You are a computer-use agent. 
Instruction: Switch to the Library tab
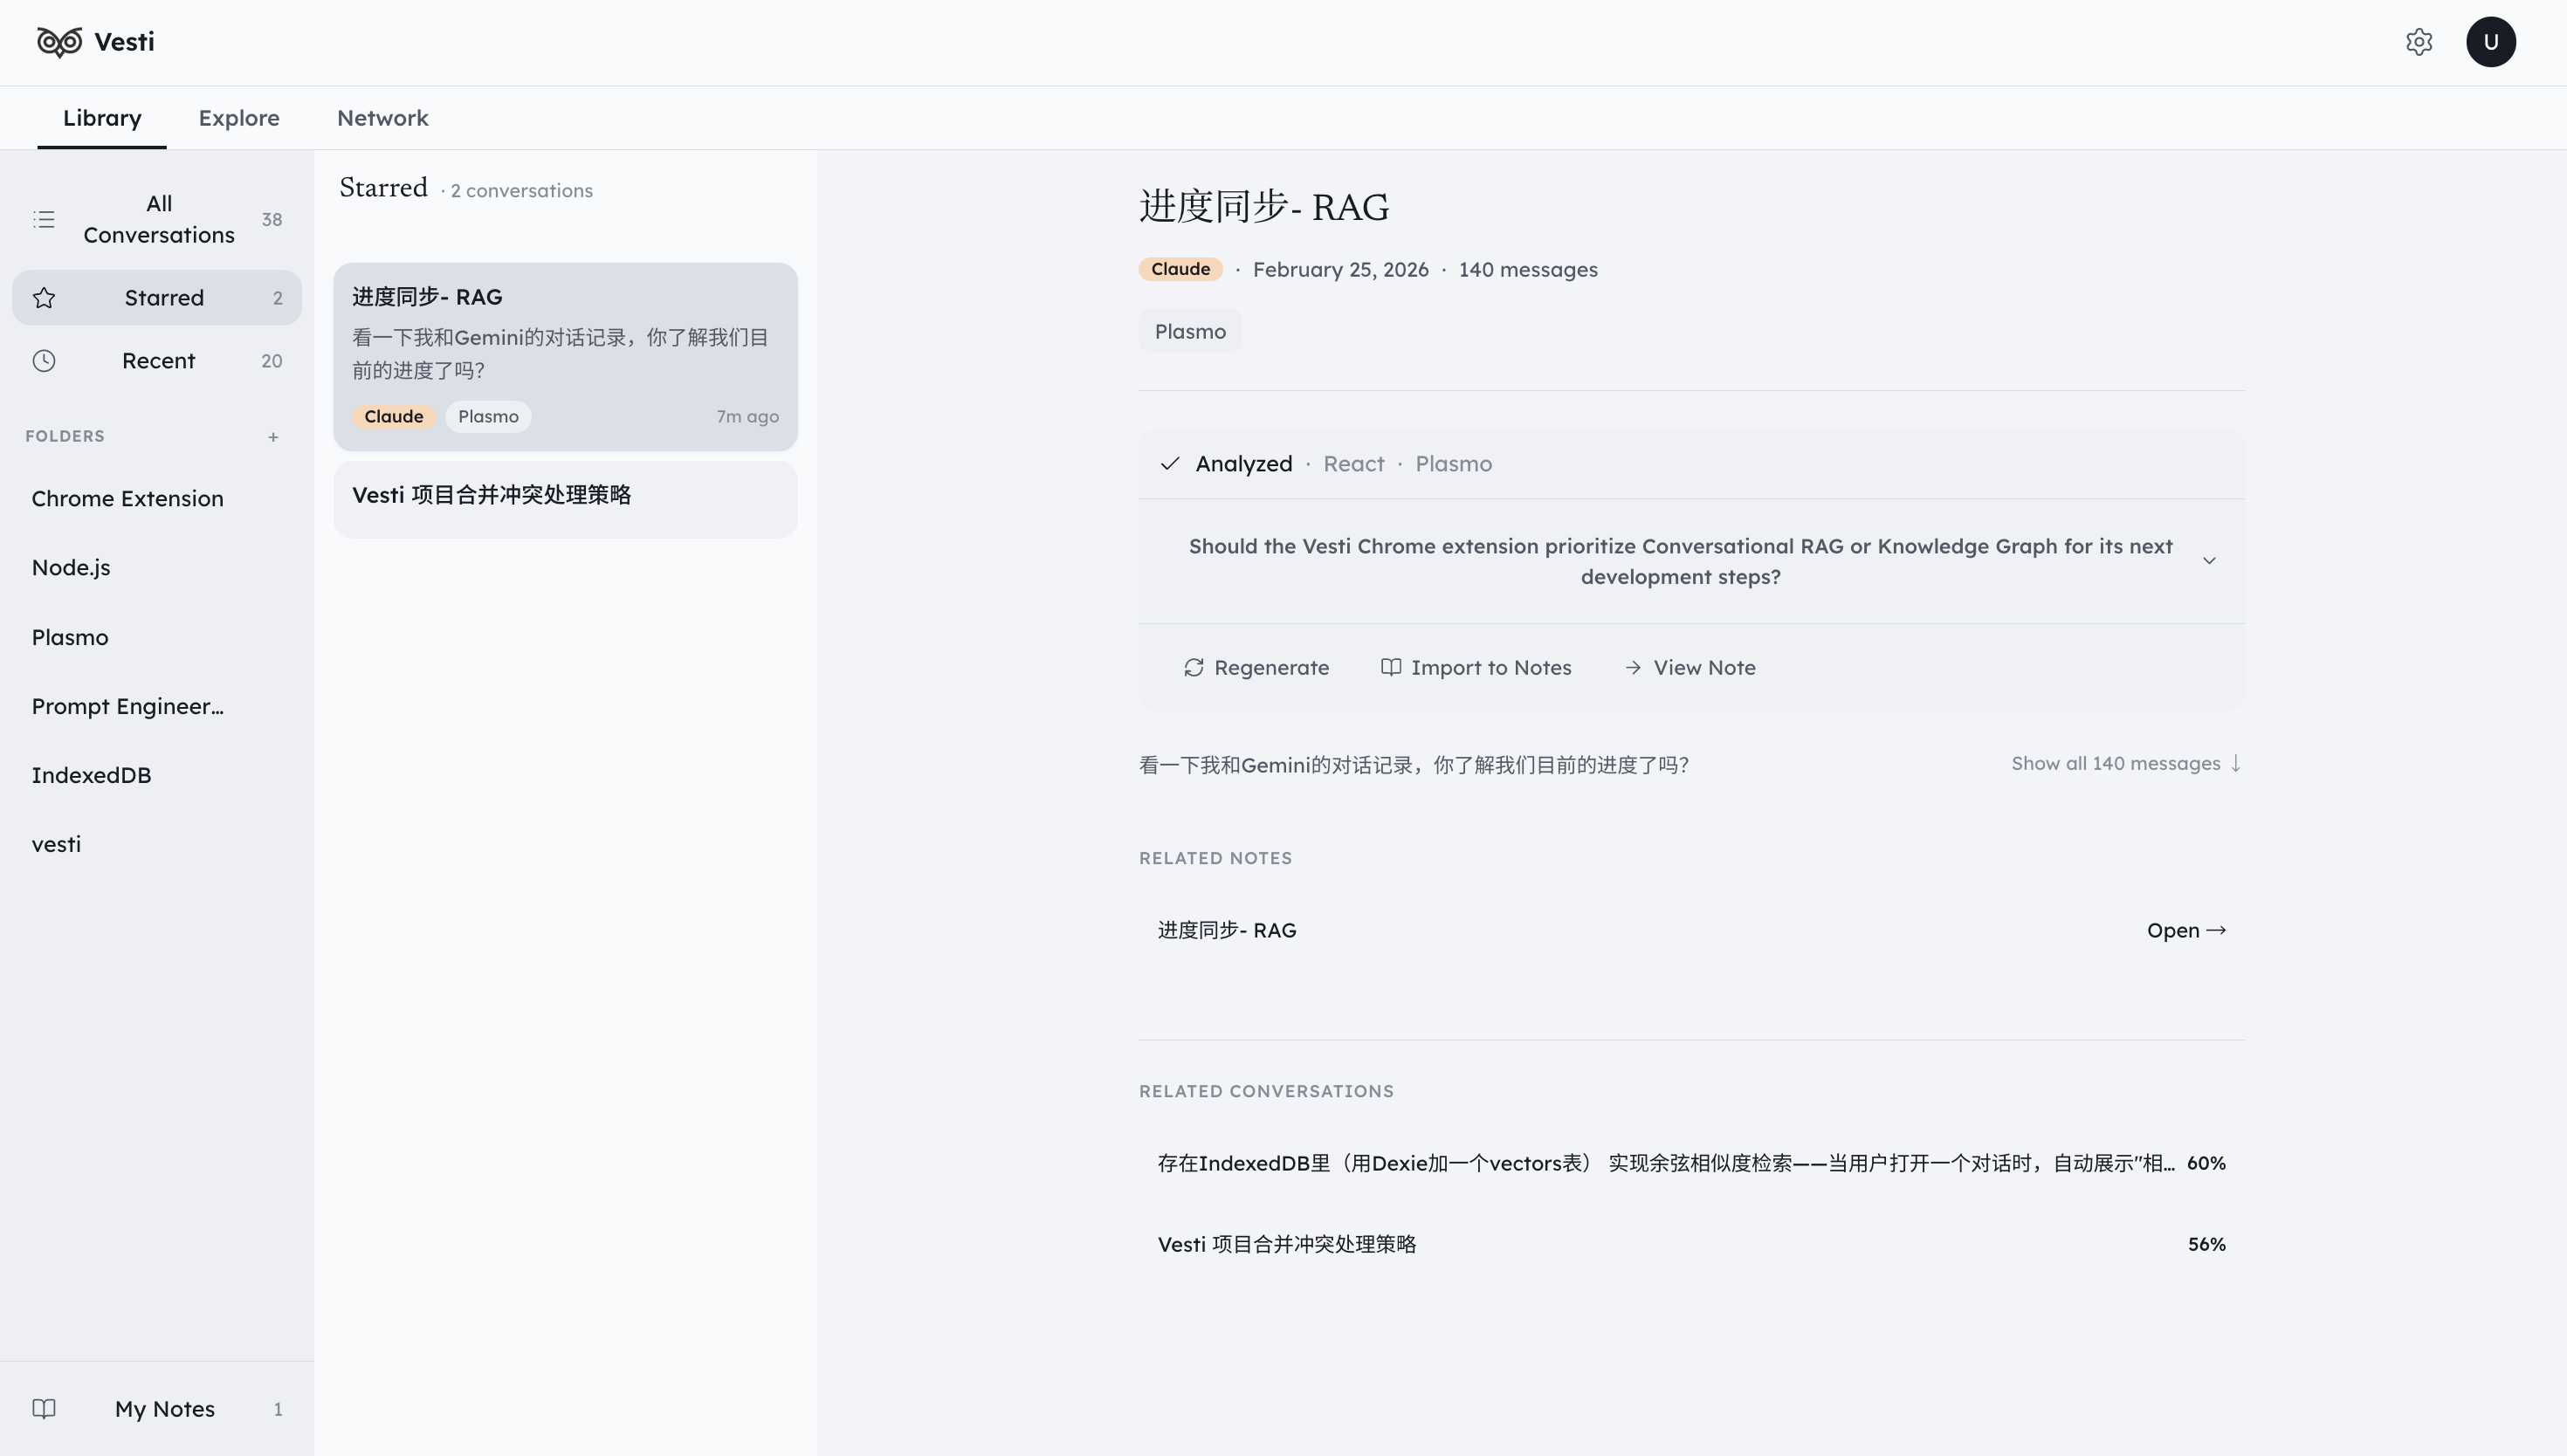pyautogui.click(x=102, y=118)
